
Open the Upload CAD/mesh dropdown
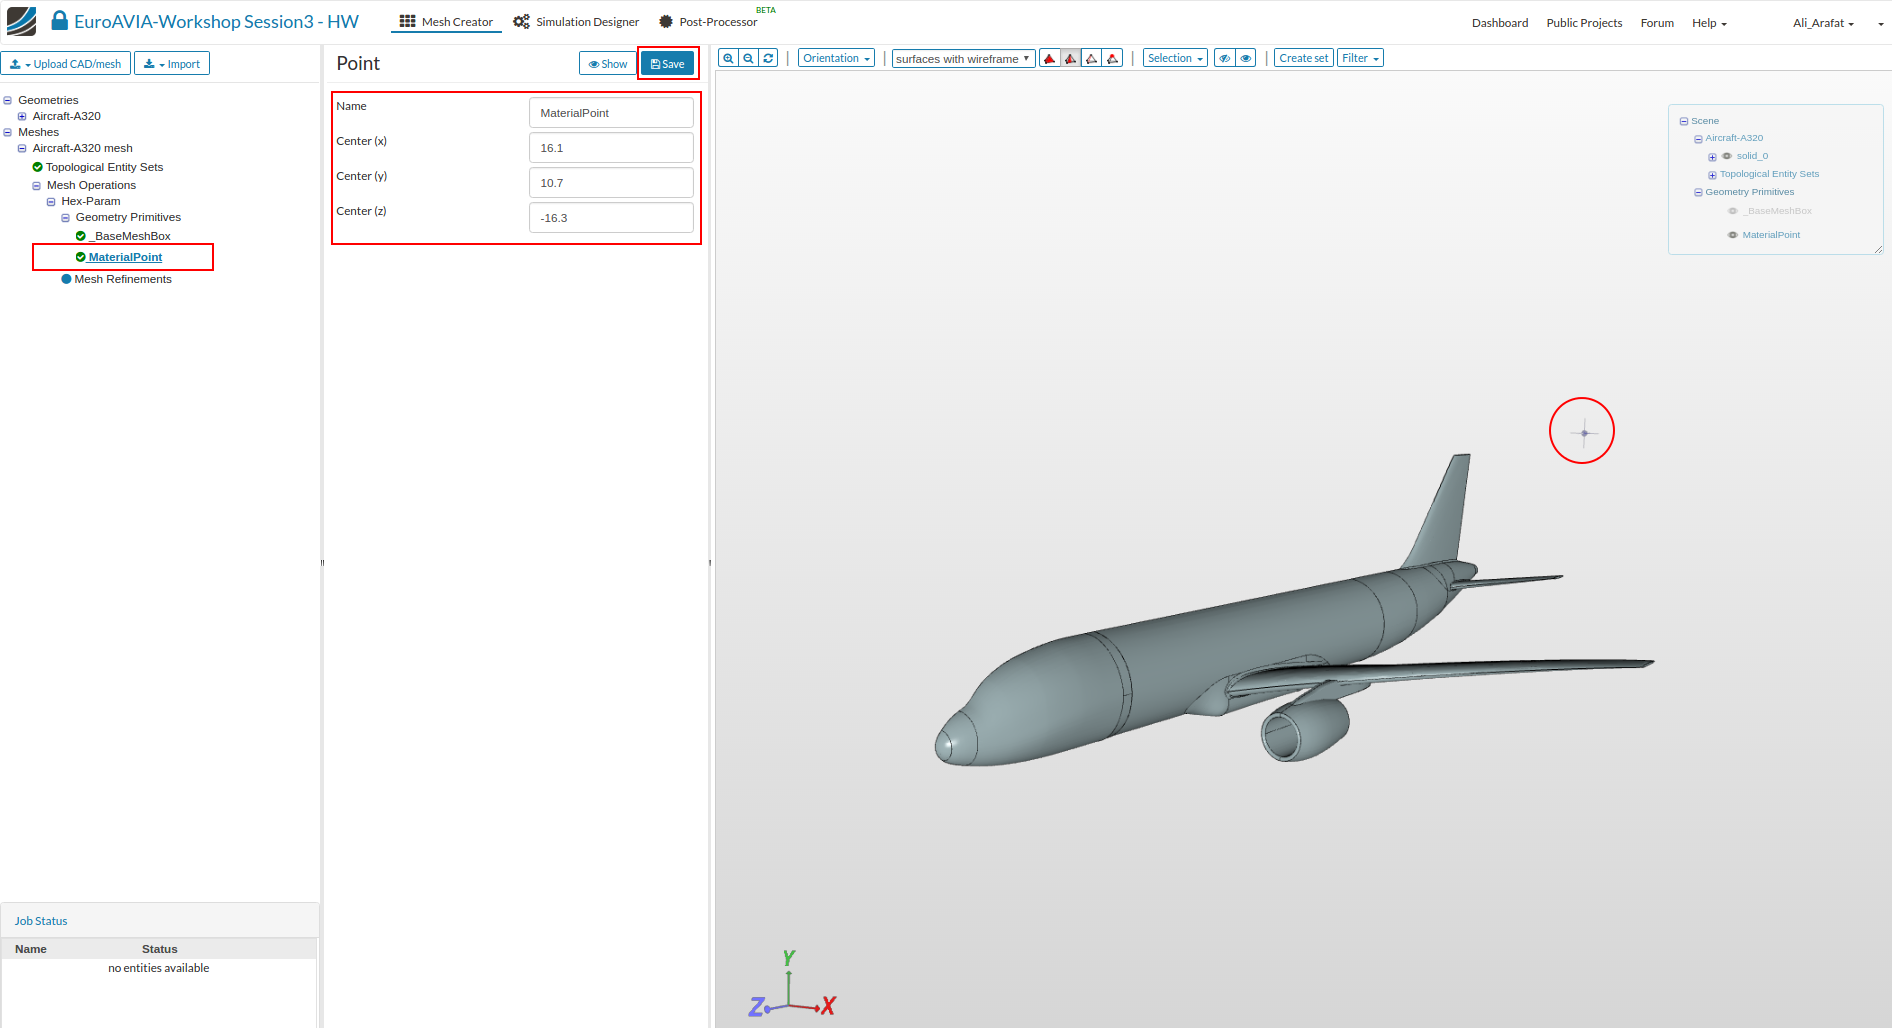66,63
